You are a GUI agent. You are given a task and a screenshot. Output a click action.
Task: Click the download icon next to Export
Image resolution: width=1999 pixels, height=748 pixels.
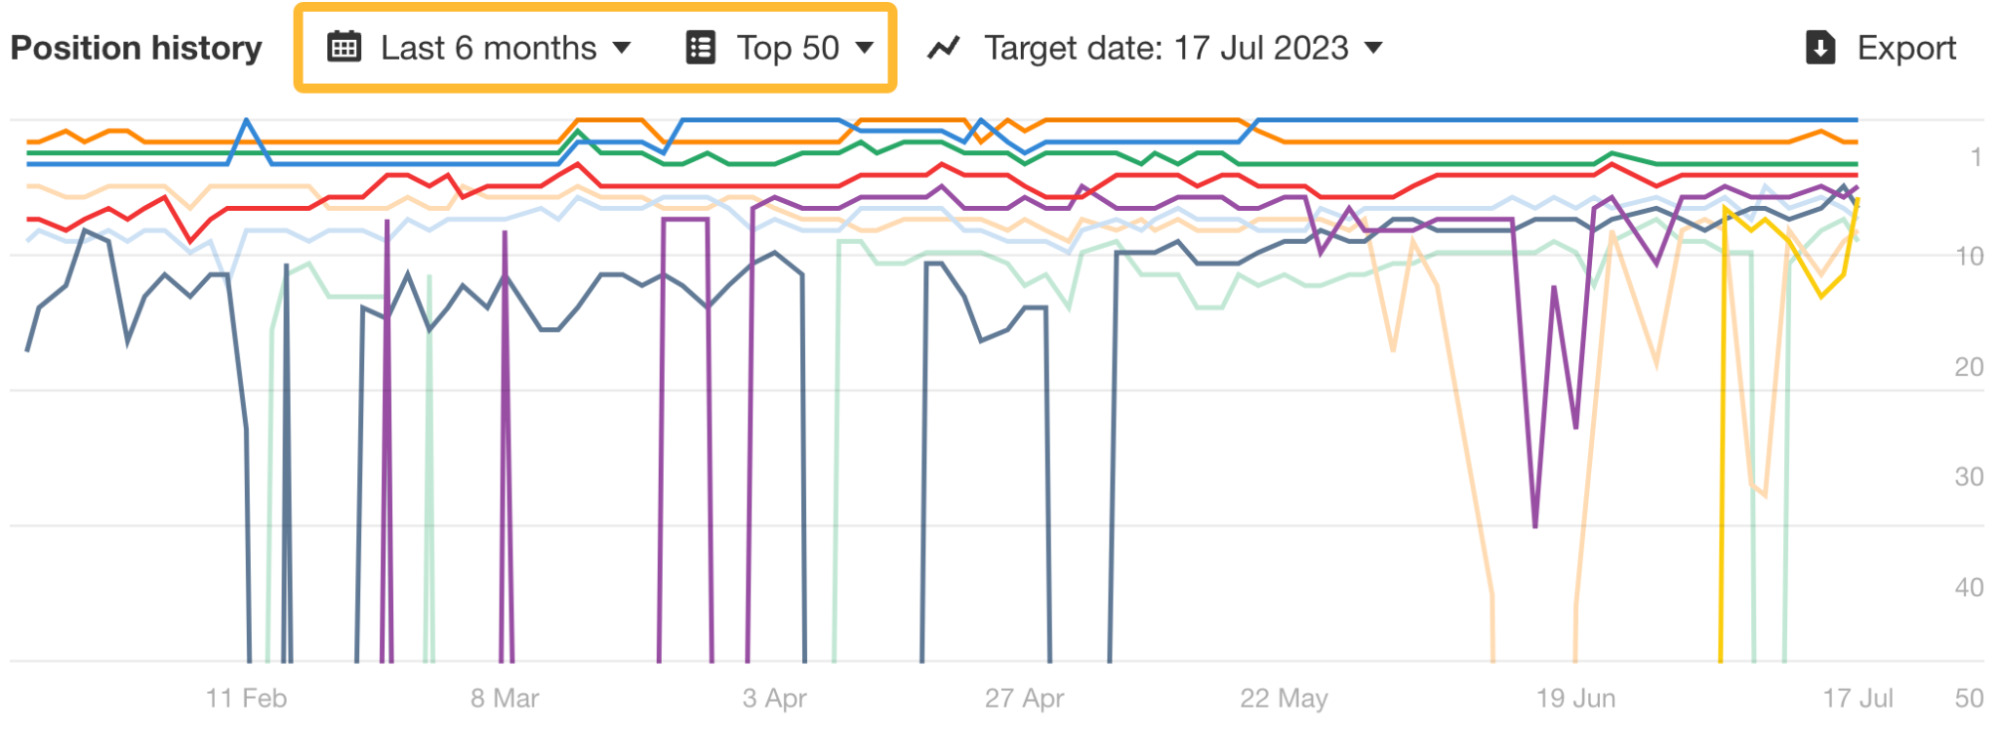(1822, 46)
